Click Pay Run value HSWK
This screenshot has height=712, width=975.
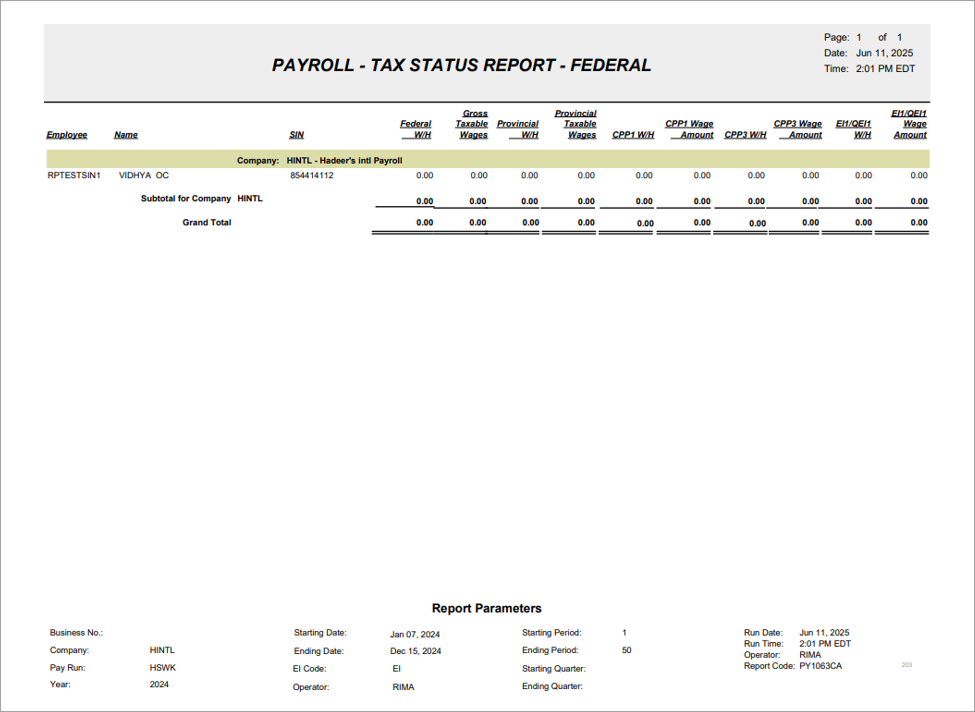(163, 668)
